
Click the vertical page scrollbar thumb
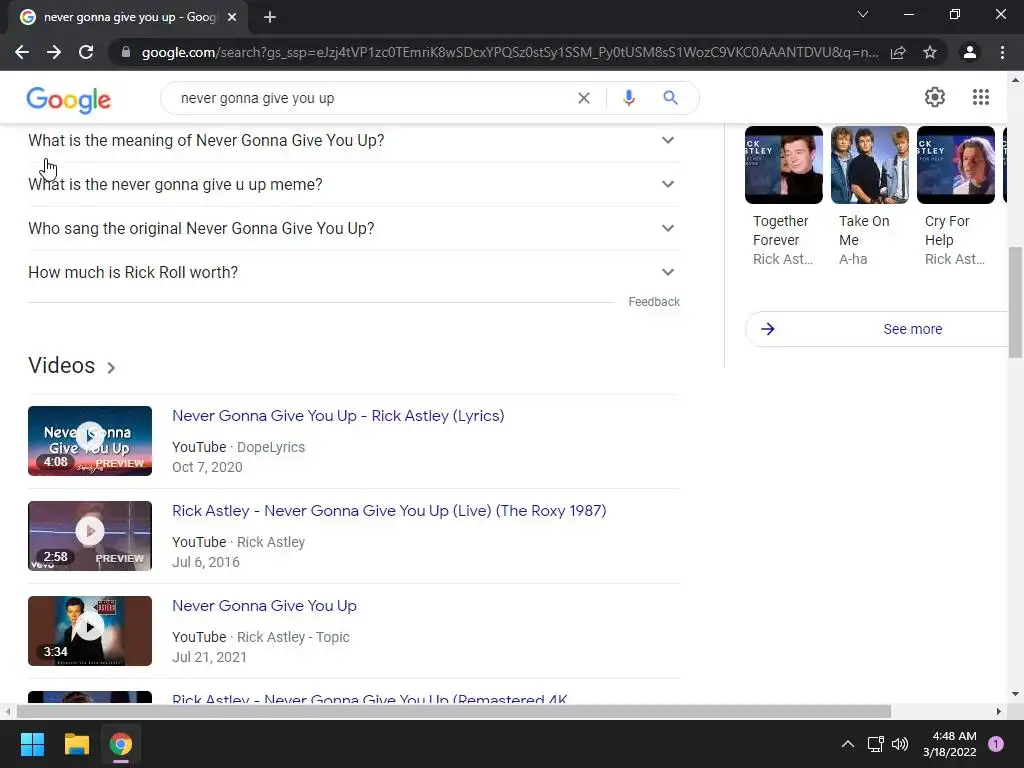coord(1015,302)
